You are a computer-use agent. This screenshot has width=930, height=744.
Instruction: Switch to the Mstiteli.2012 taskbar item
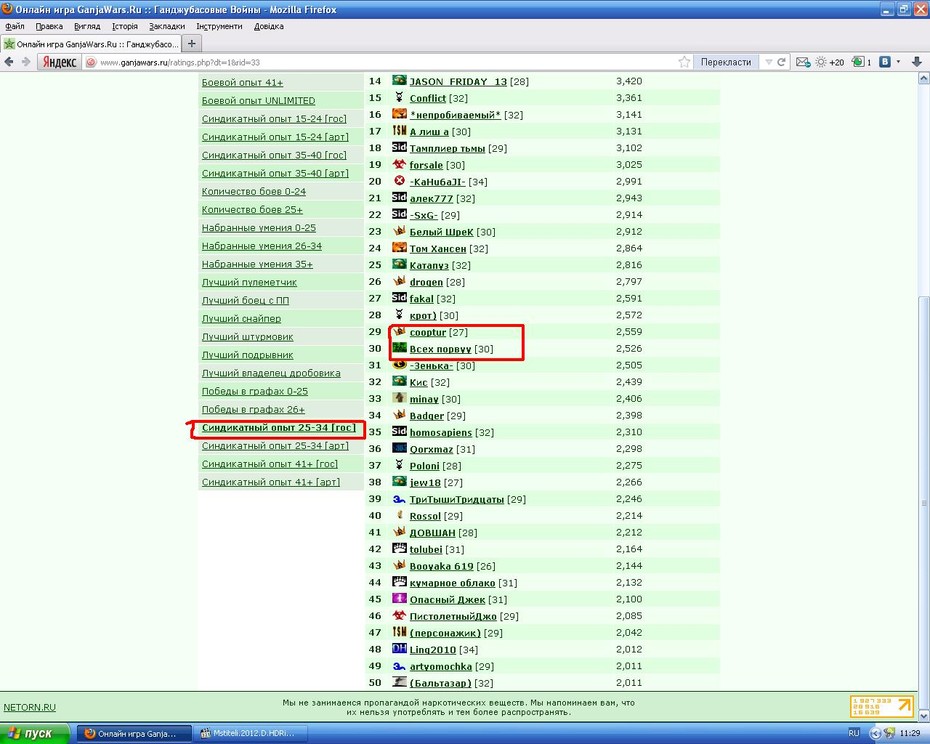coord(249,733)
